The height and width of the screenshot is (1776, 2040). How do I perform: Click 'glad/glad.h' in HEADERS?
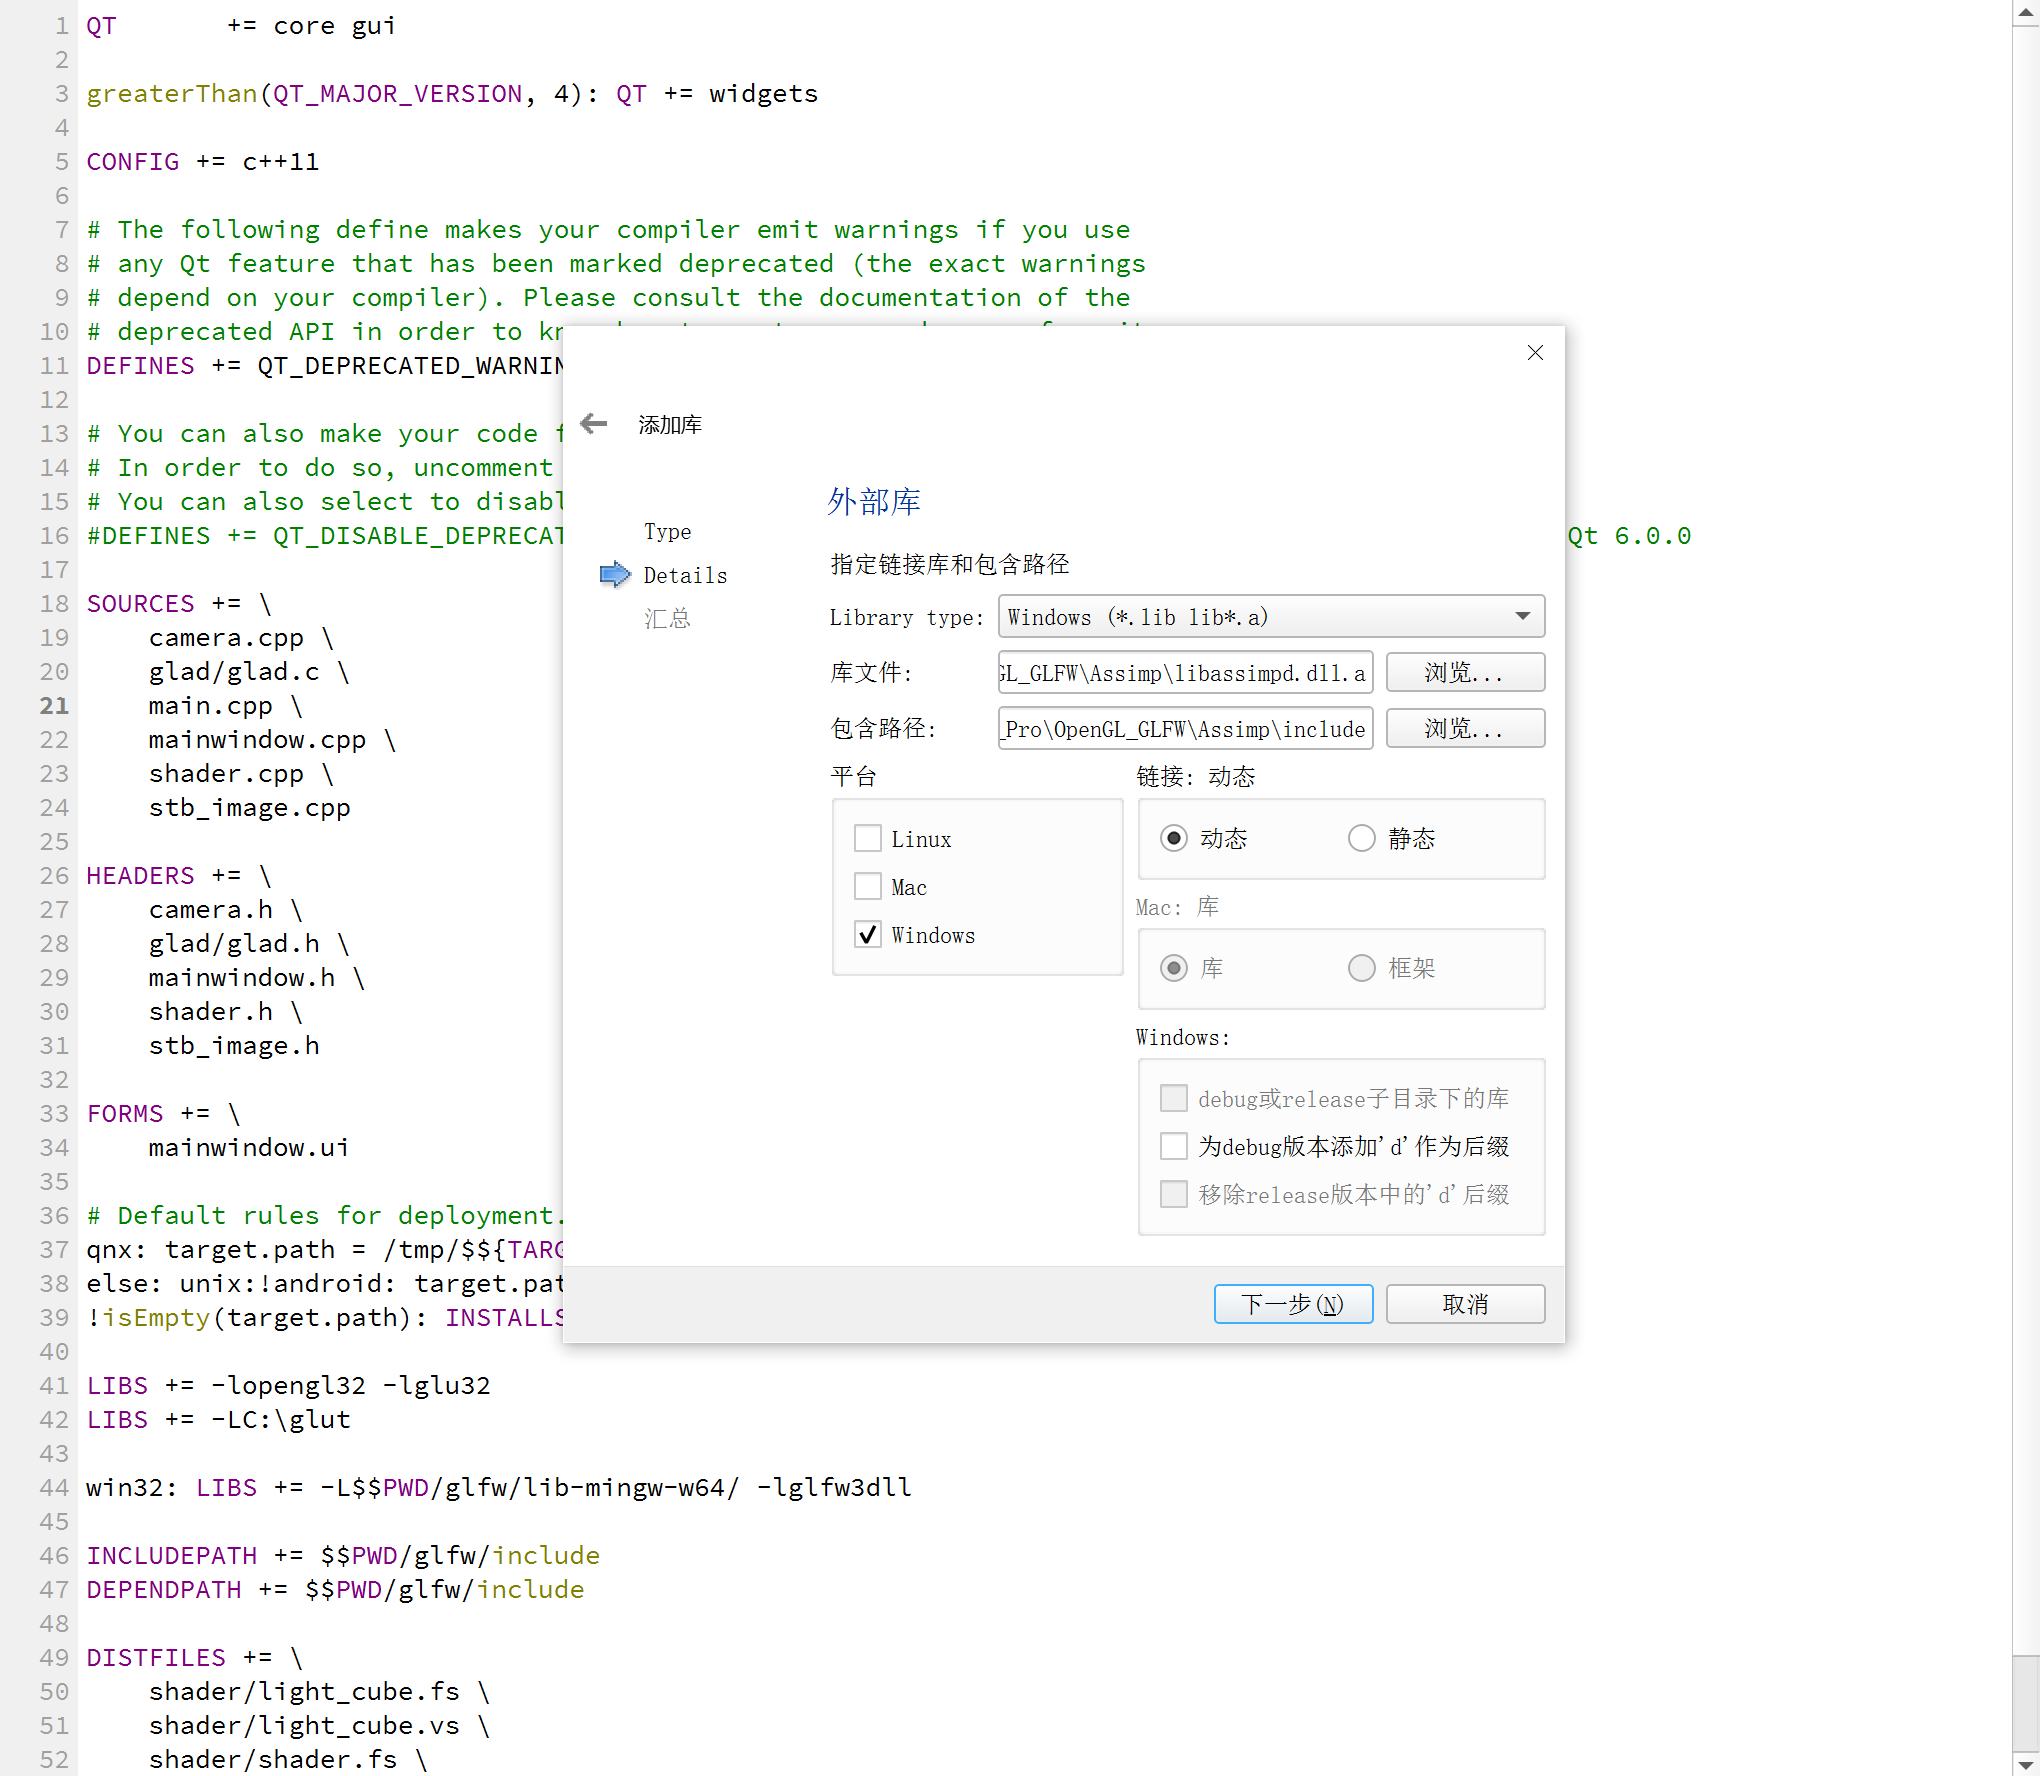tap(234, 943)
